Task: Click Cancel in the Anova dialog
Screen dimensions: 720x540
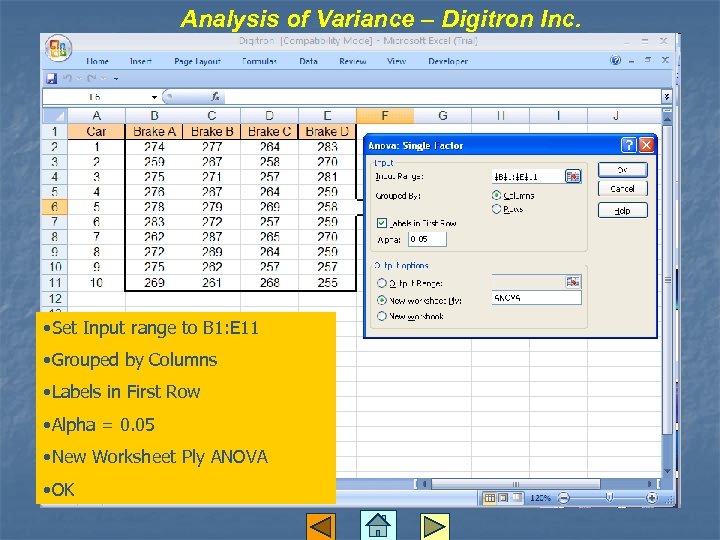Action: pyautogui.click(x=623, y=189)
